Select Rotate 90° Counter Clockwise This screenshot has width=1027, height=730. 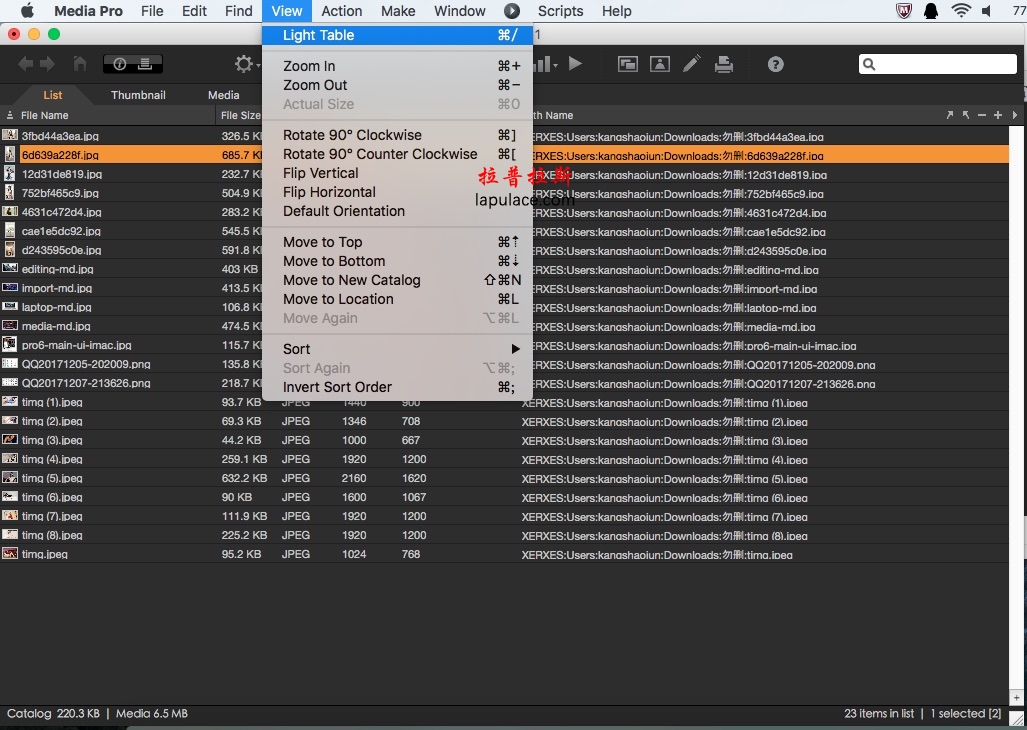397,154
